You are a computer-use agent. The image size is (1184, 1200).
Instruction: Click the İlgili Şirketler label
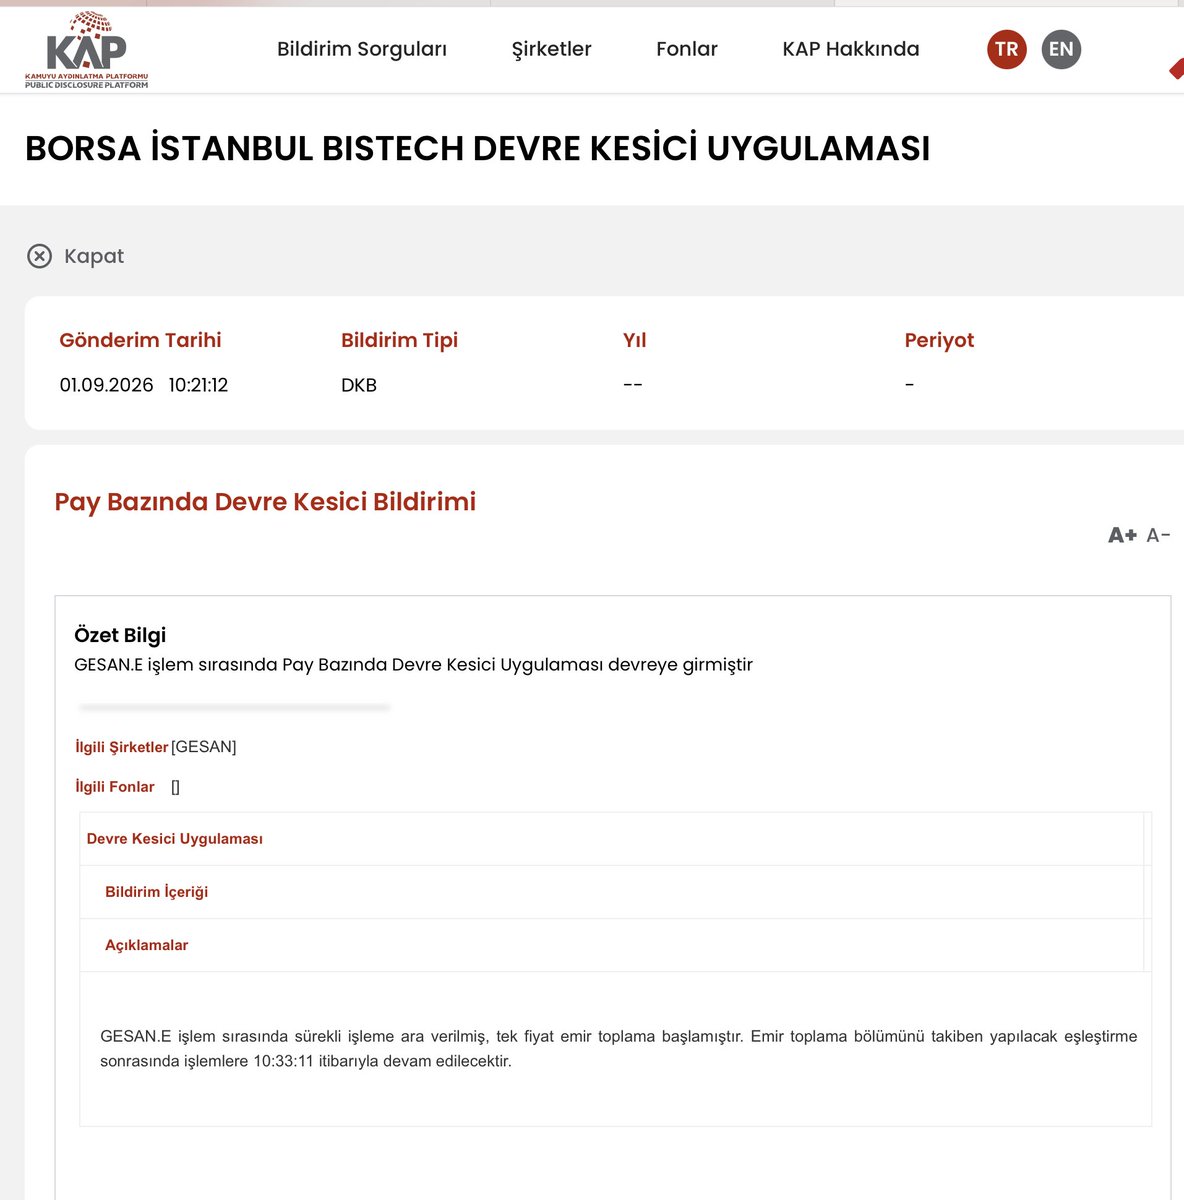[x=122, y=747]
